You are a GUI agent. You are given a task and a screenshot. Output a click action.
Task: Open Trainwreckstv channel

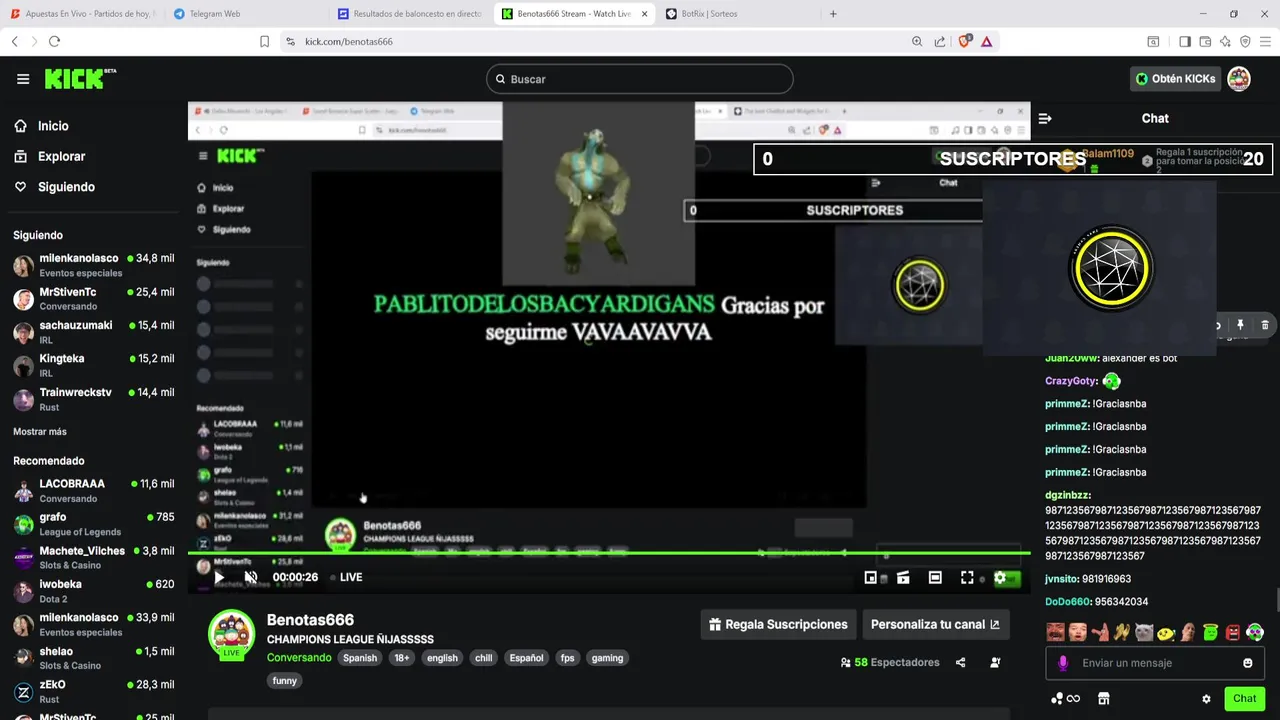point(94,399)
